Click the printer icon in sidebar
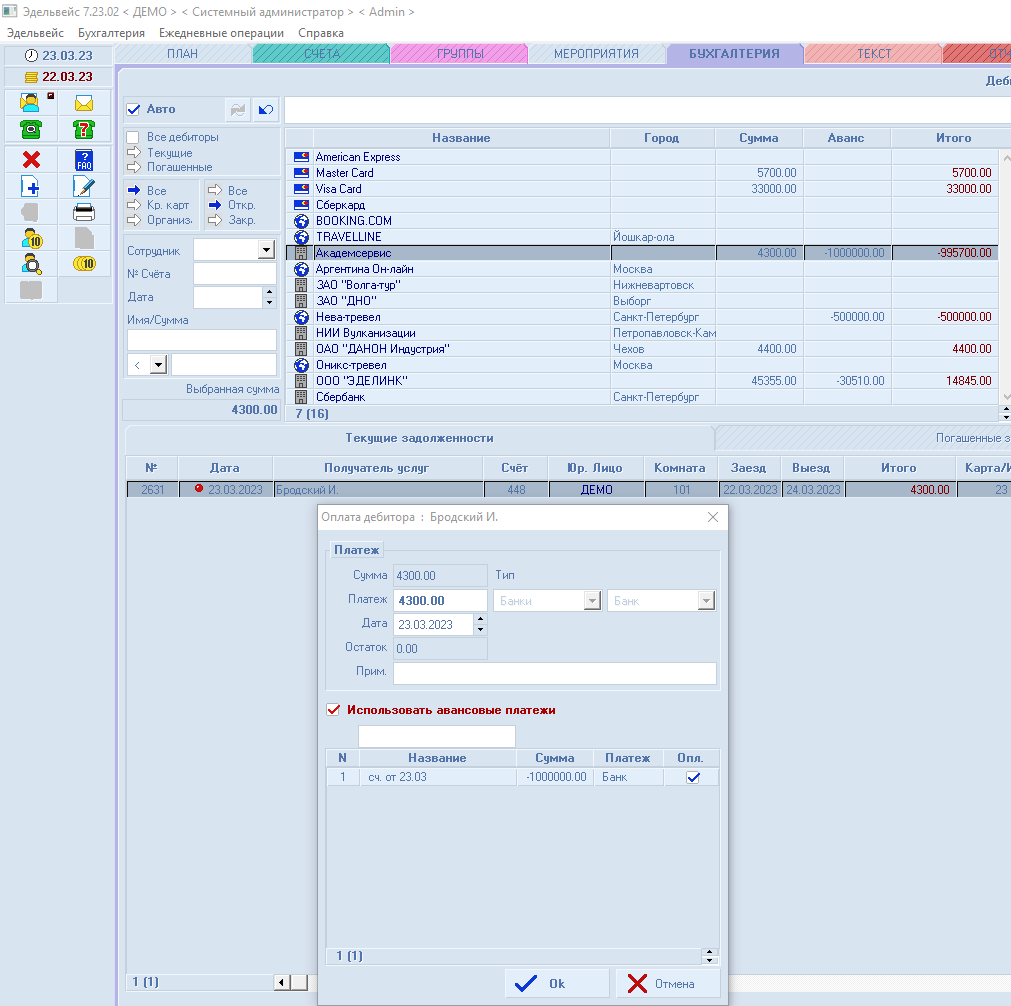 (84, 212)
